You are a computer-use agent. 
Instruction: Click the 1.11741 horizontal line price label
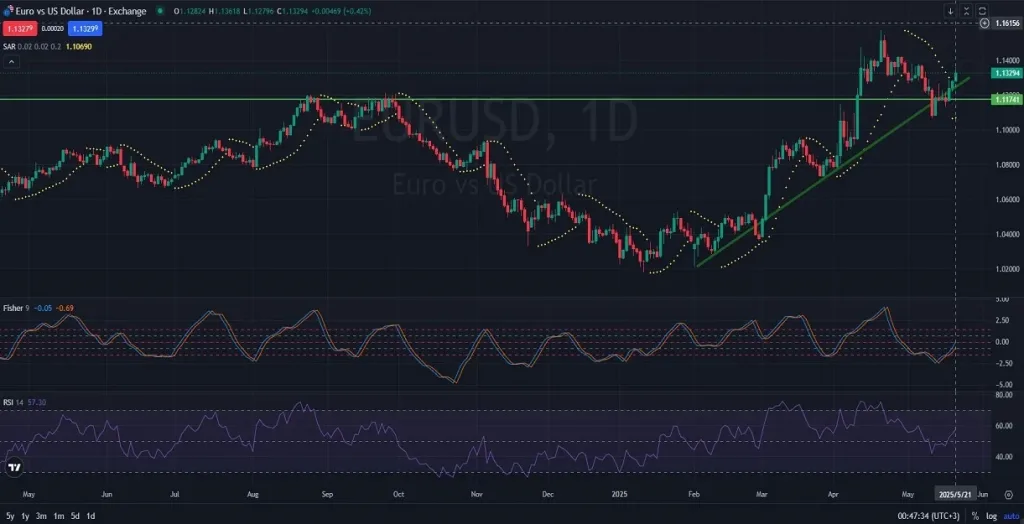1006,99
